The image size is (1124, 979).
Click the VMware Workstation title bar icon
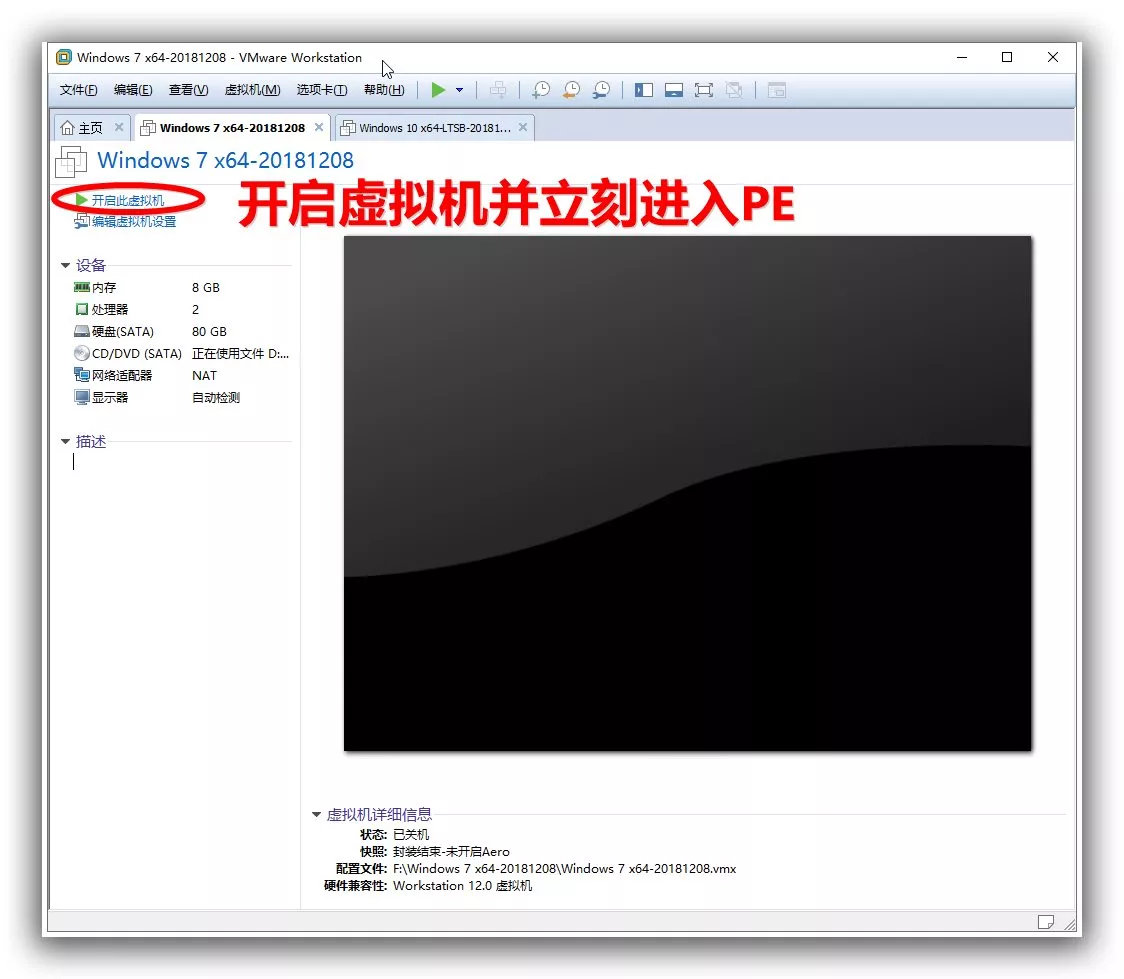click(x=64, y=57)
